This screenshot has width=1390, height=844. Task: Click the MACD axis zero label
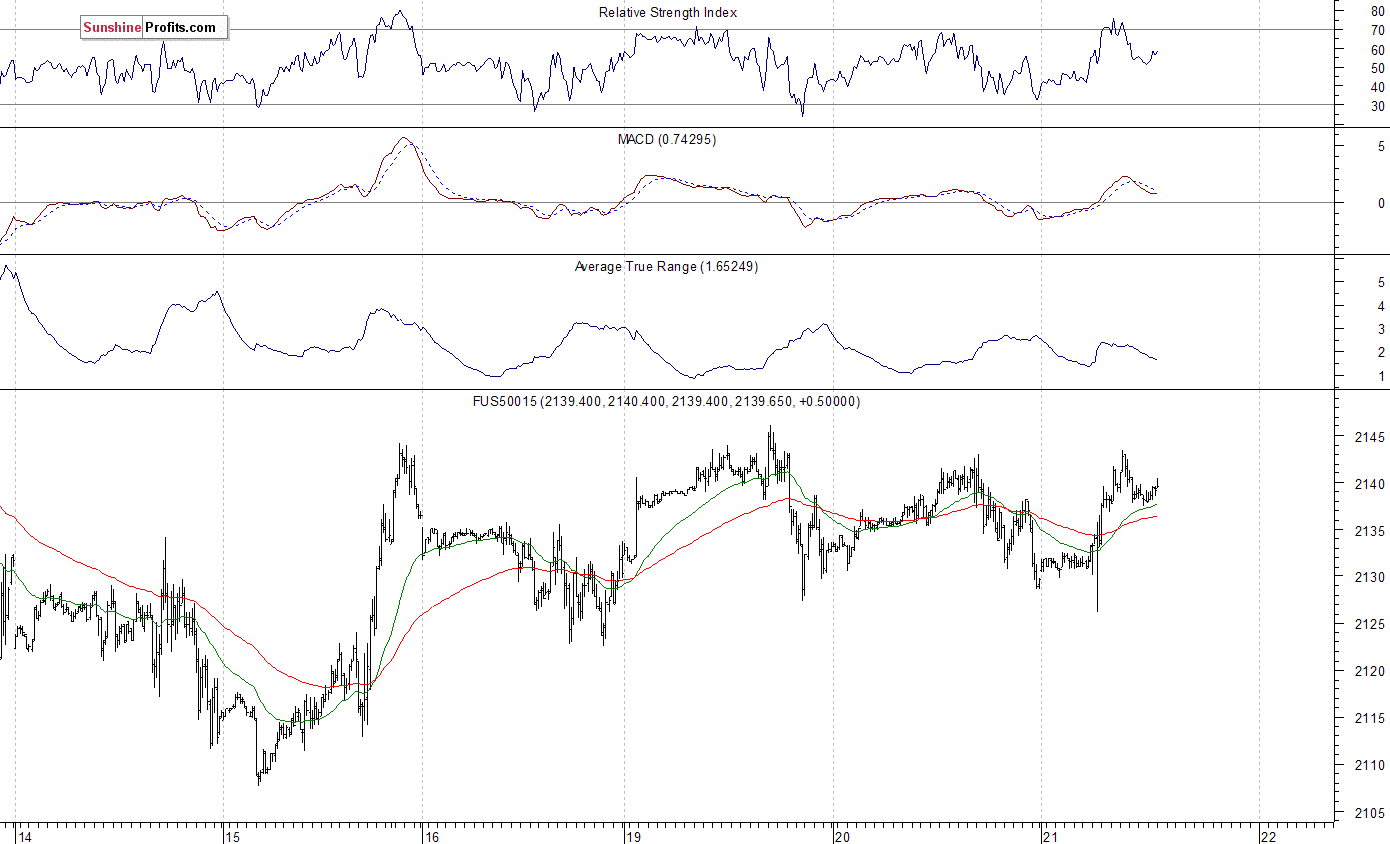[1381, 203]
